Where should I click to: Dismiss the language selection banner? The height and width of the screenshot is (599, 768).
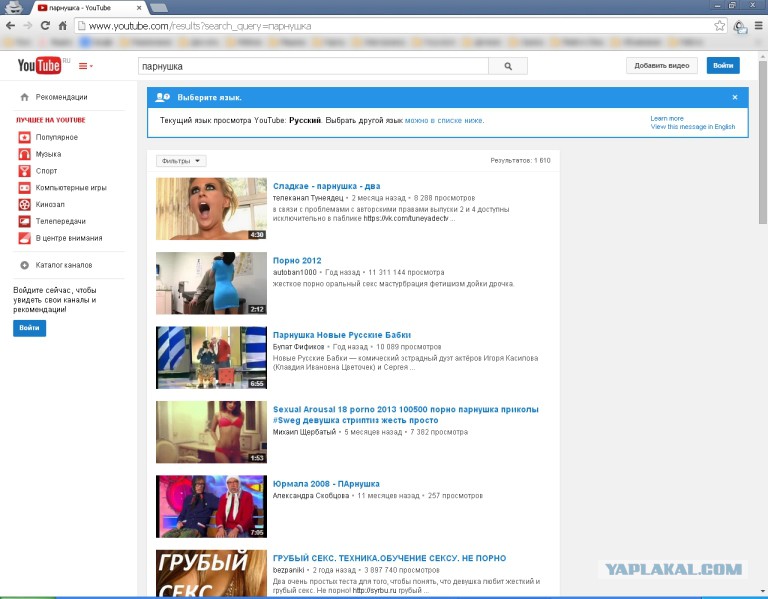click(734, 97)
